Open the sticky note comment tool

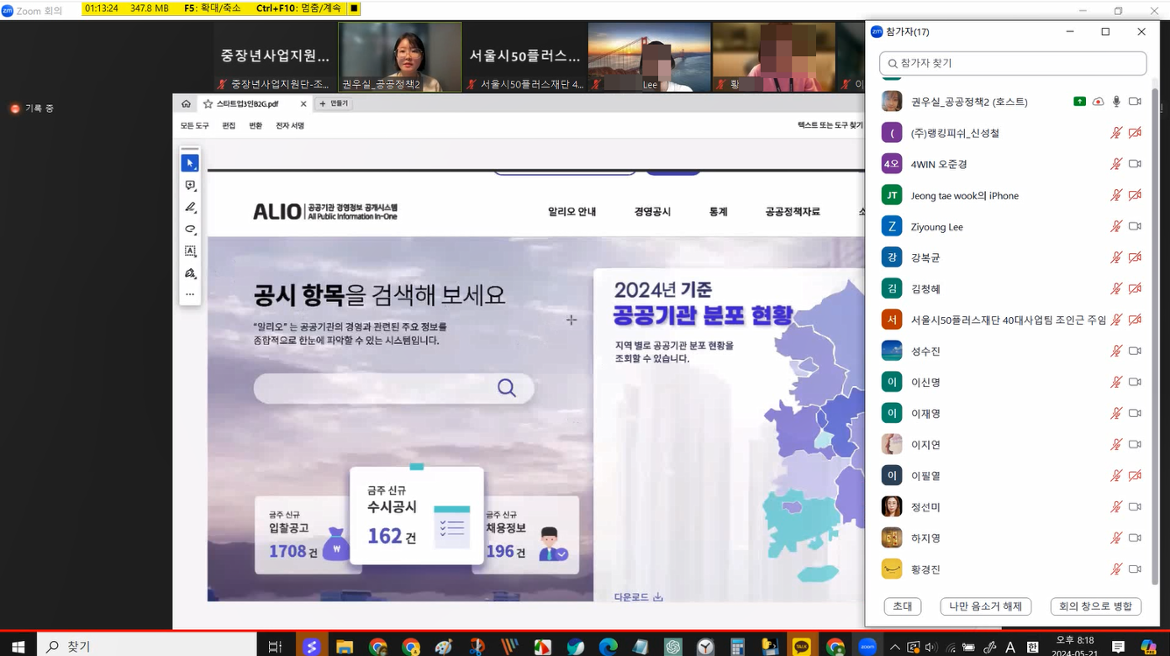click(x=190, y=185)
